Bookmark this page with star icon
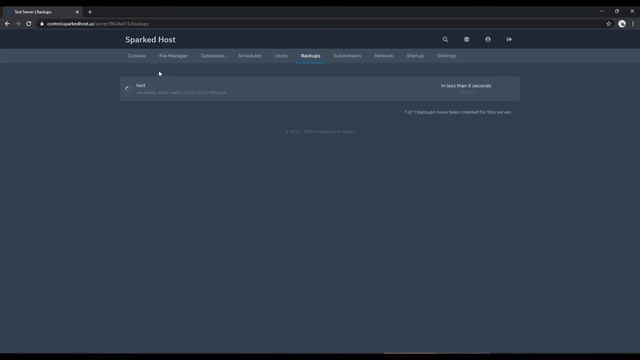 pyautogui.click(x=609, y=24)
